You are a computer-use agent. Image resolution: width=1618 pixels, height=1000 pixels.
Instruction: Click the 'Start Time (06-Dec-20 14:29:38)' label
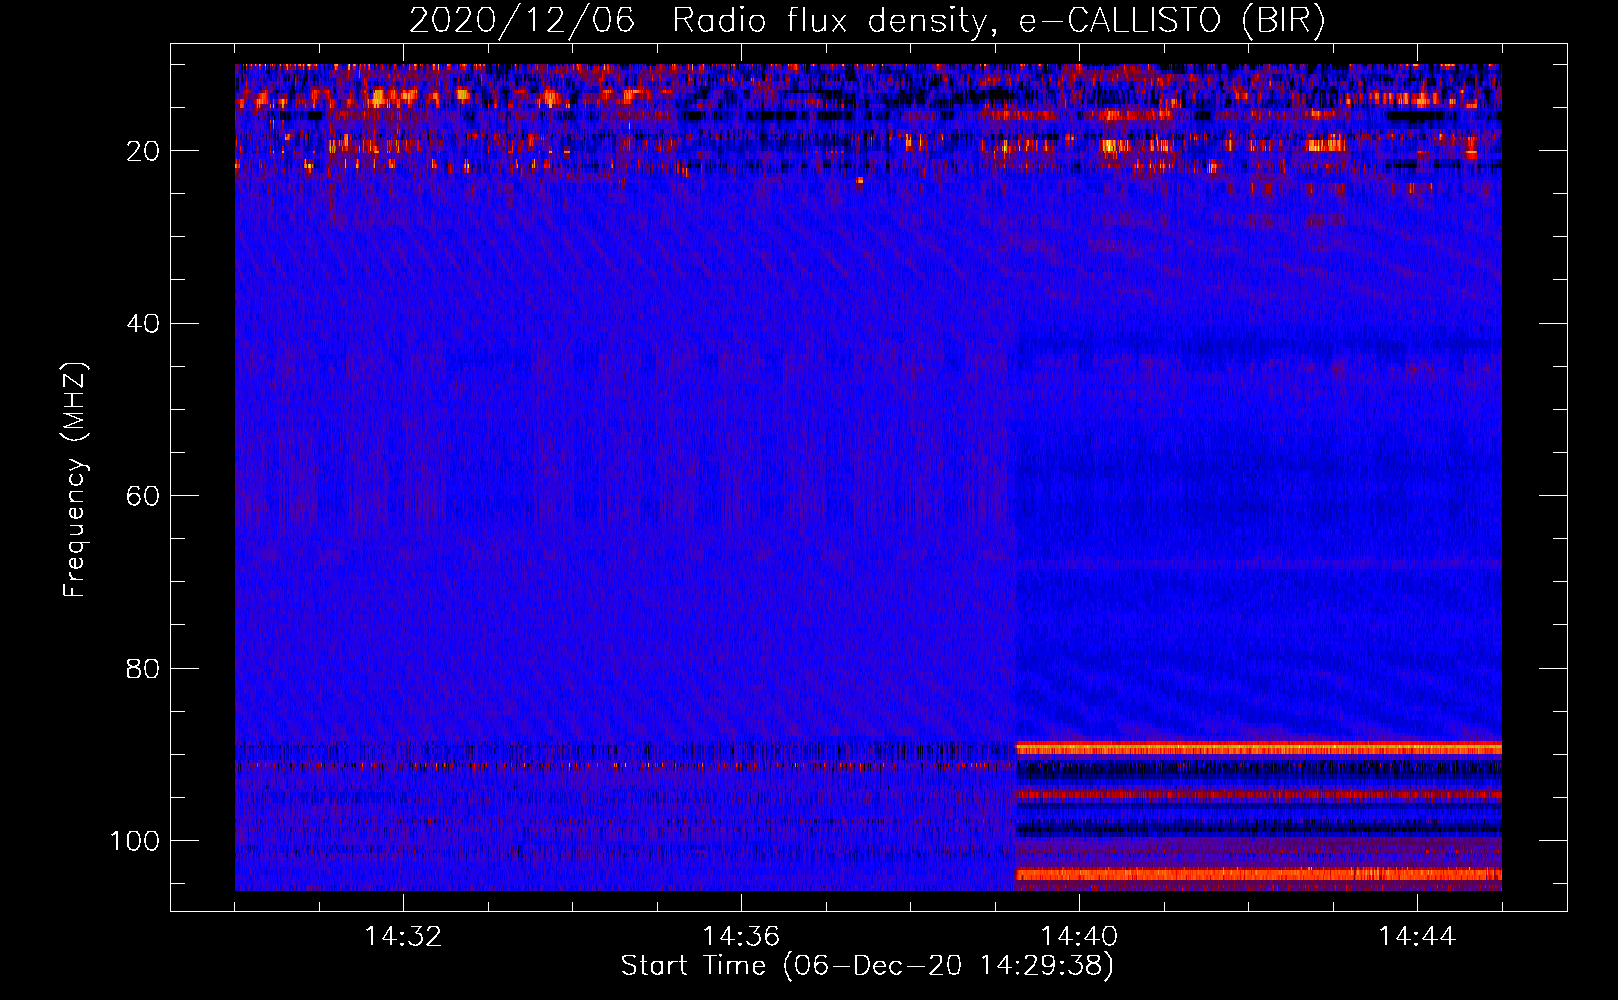click(867, 966)
